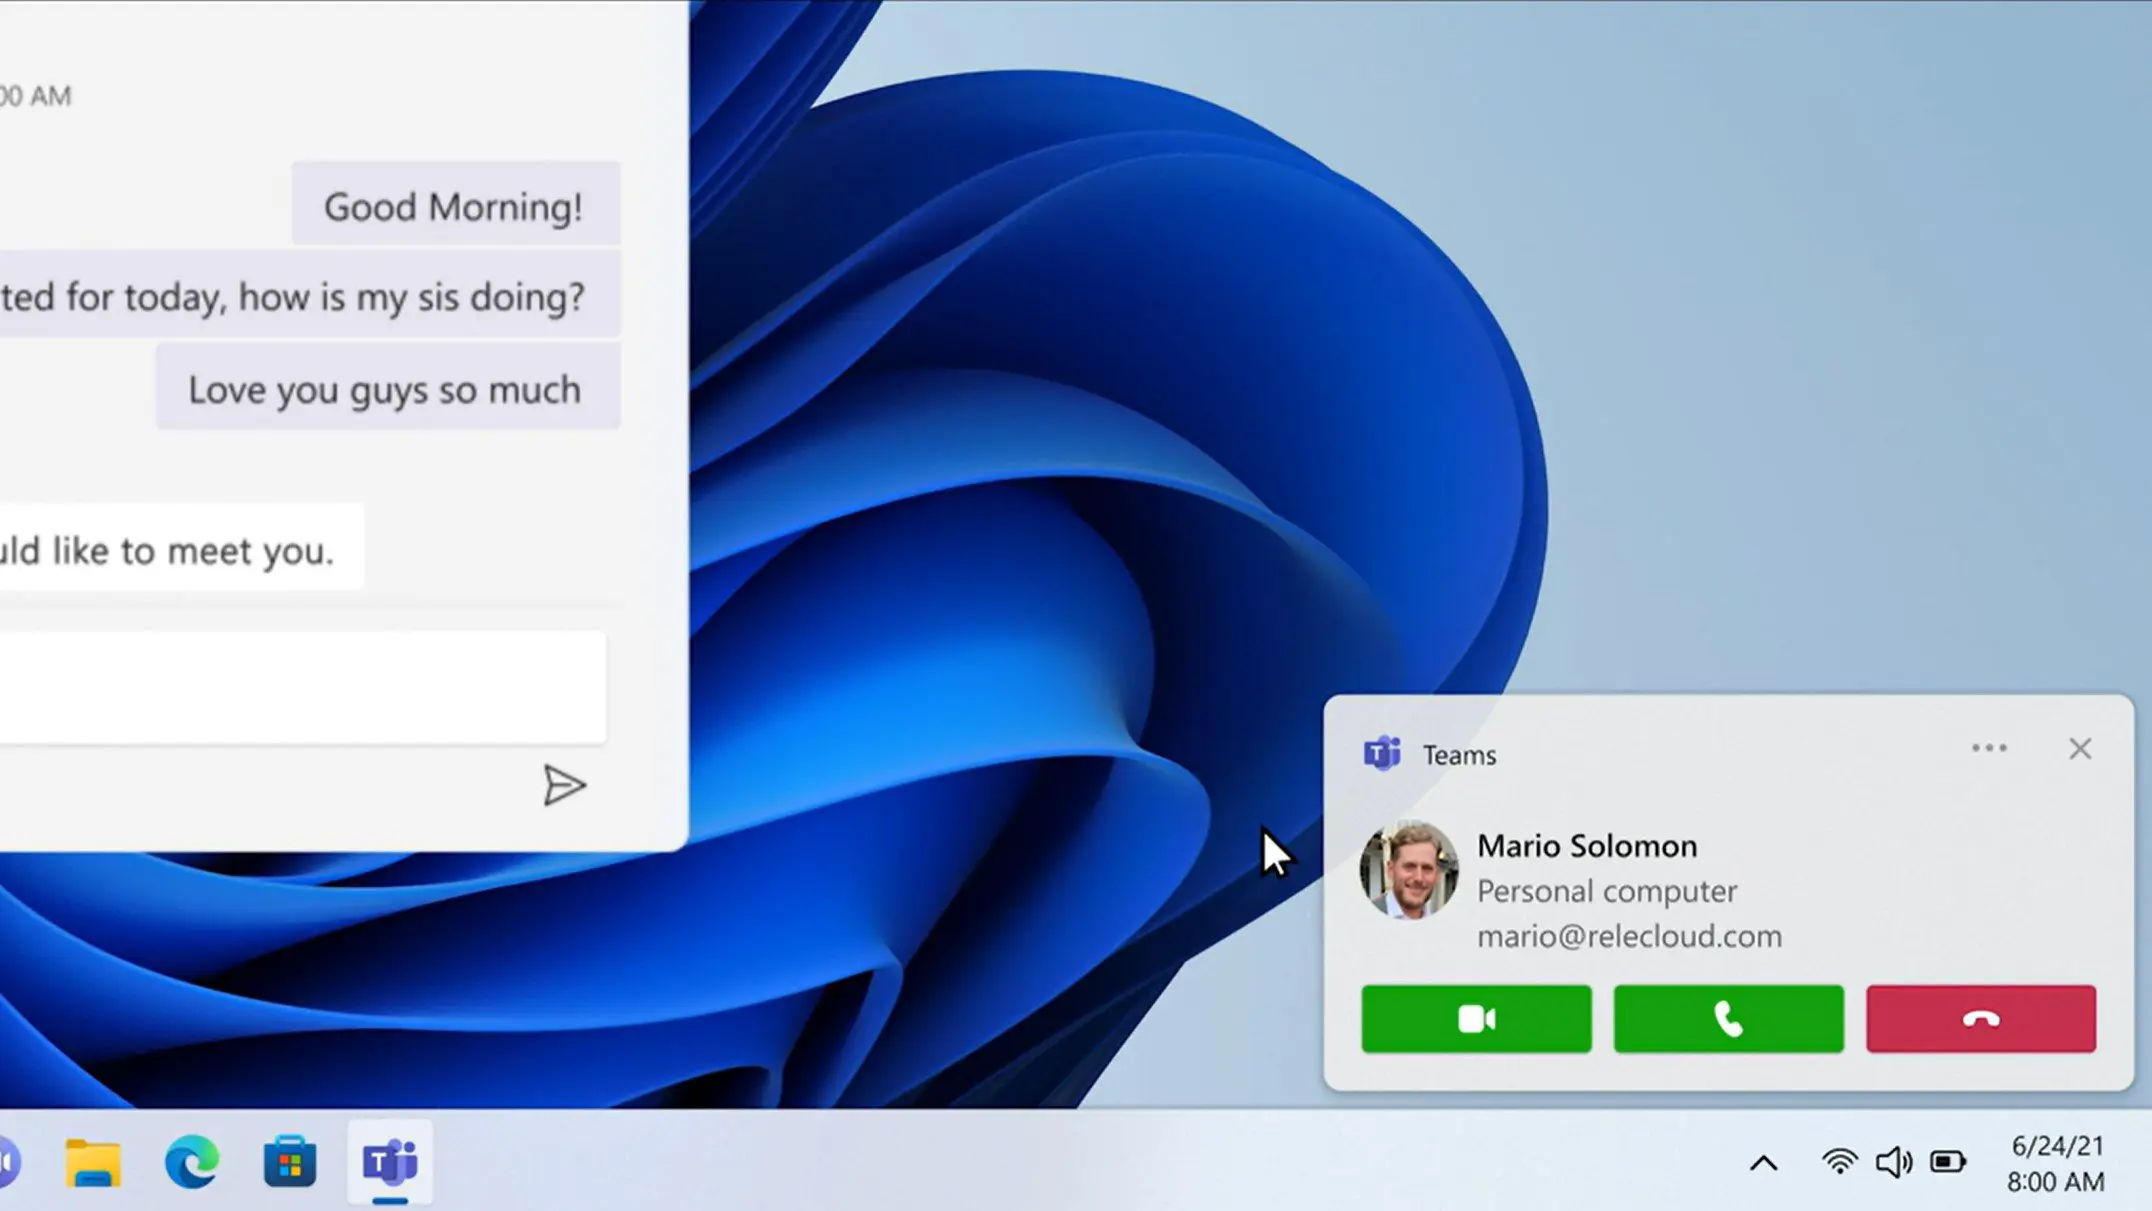Check the battery status icon

click(1948, 1162)
